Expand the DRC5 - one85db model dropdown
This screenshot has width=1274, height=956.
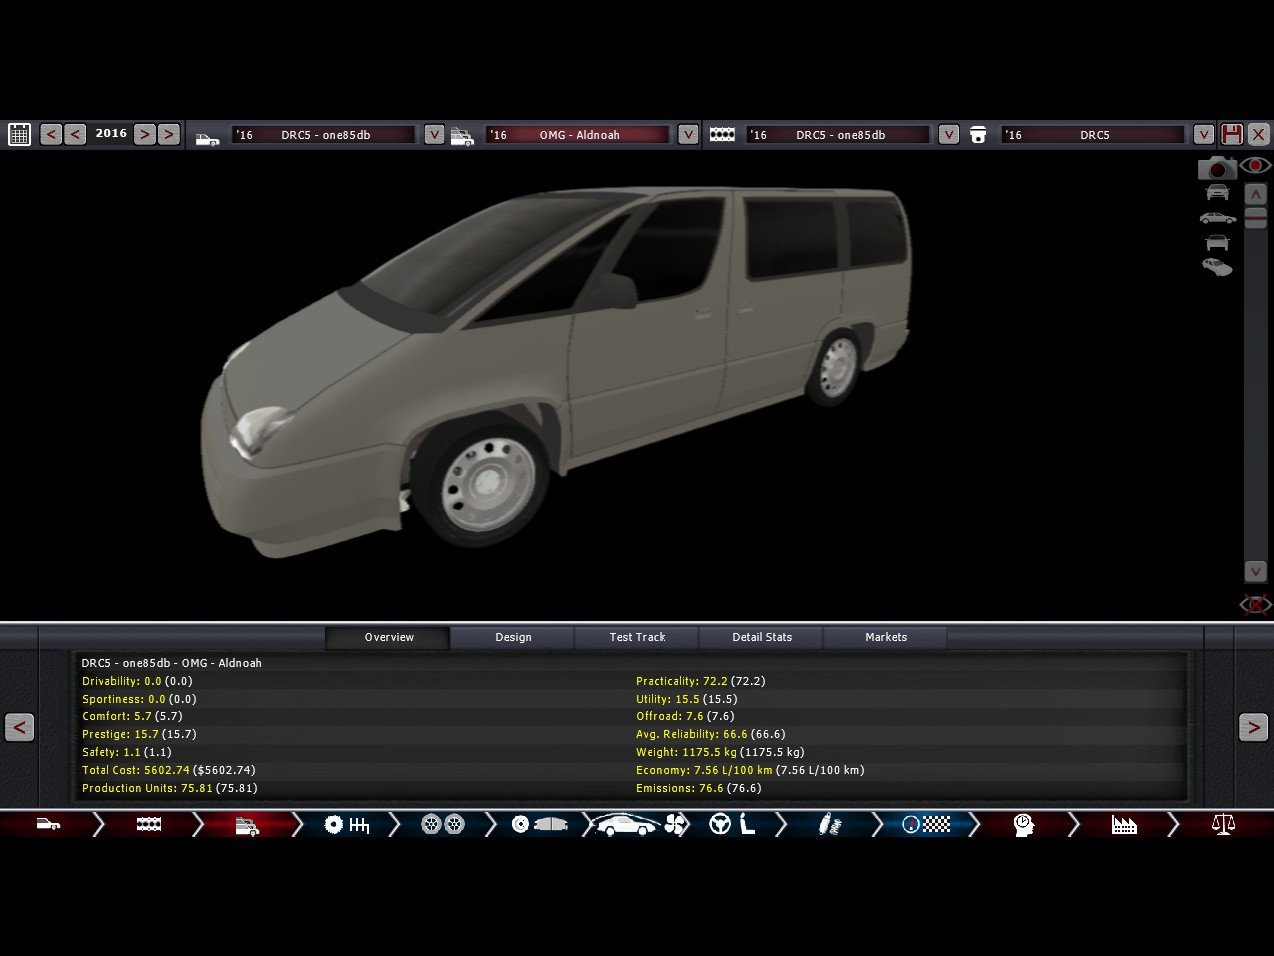point(434,134)
